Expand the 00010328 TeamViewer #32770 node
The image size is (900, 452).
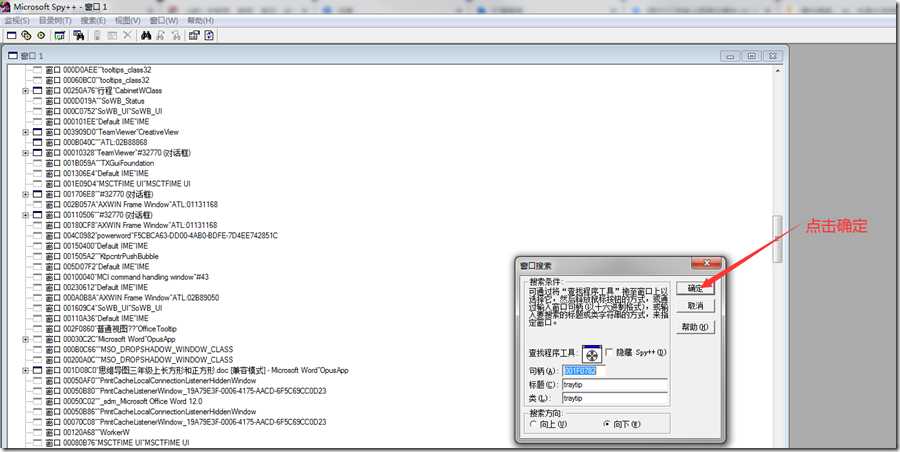pos(25,153)
